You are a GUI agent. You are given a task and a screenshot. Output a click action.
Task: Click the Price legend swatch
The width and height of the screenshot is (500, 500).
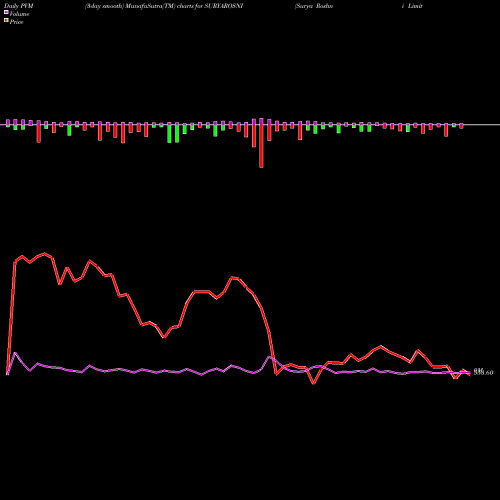(x=6, y=21)
